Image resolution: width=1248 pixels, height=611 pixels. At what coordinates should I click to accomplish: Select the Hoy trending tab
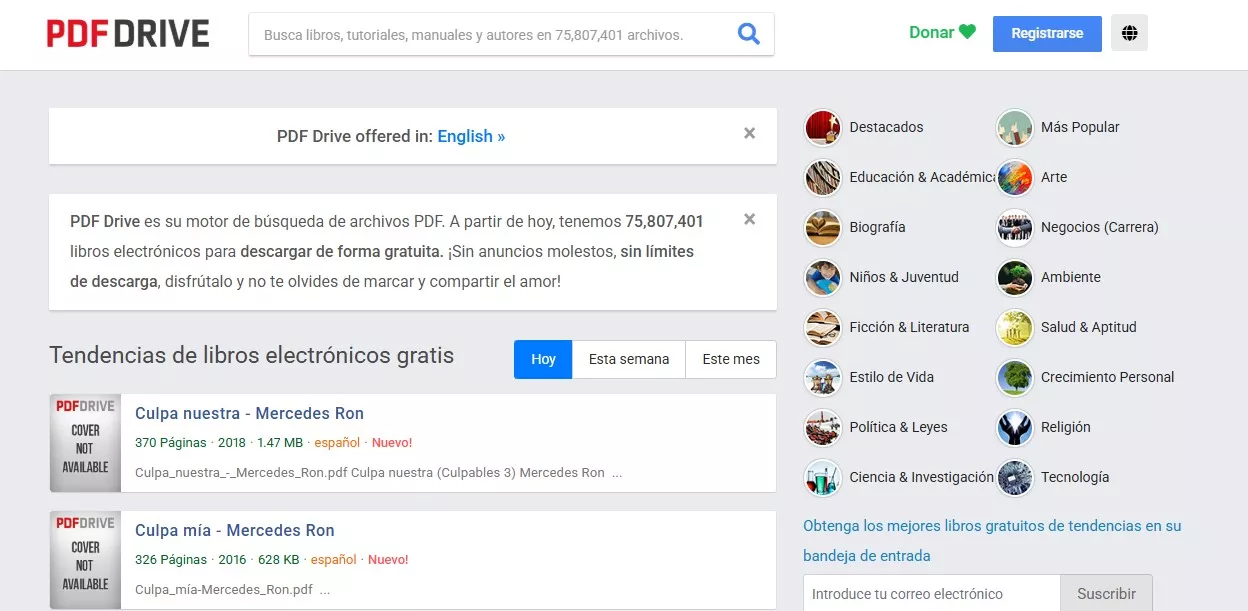[543, 359]
